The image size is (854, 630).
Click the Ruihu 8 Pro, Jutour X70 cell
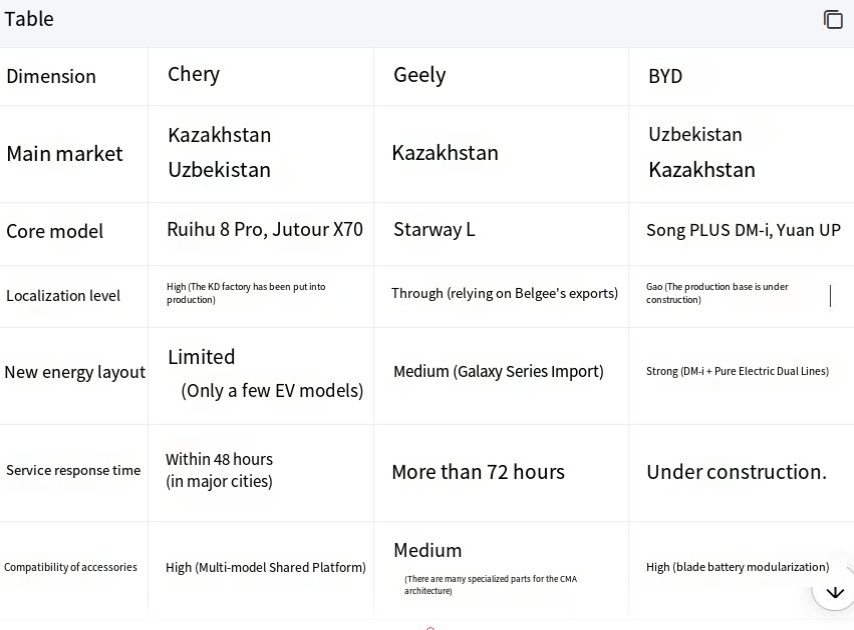coord(265,229)
